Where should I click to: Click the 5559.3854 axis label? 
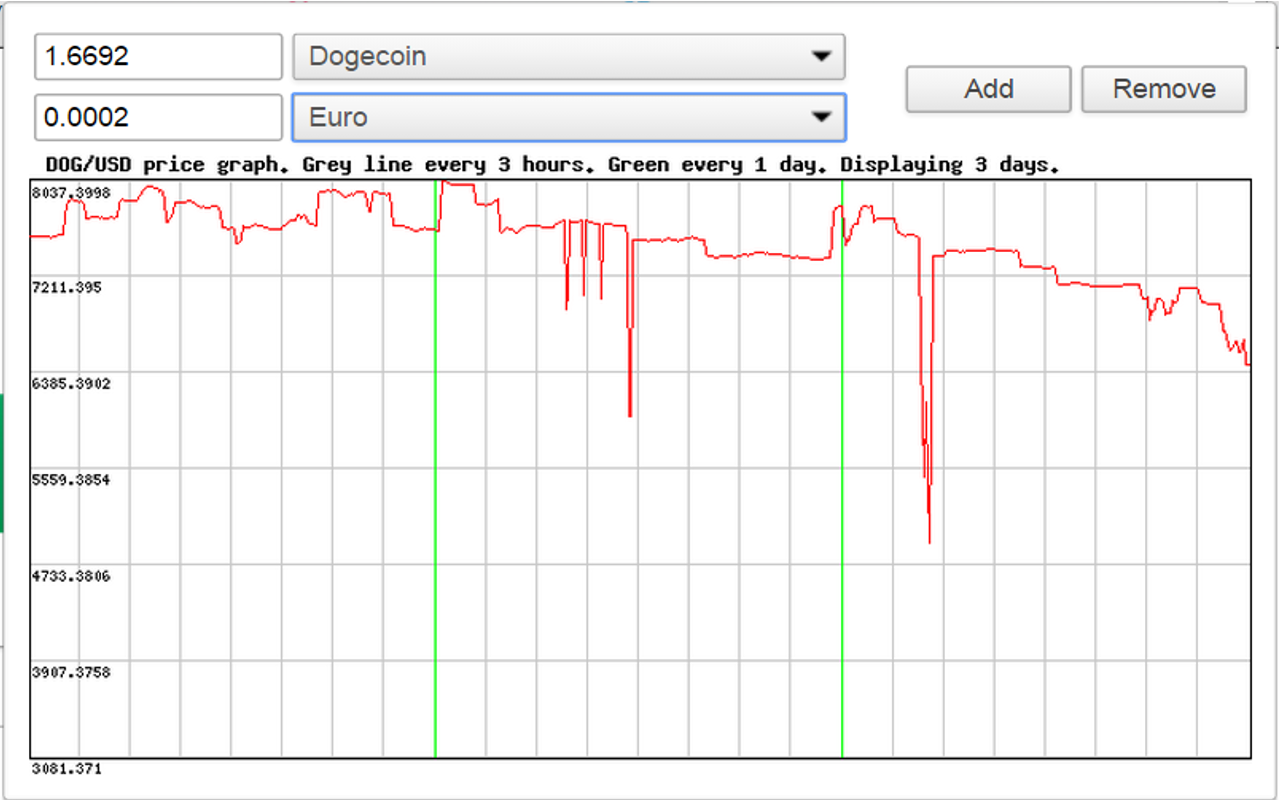(71, 480)
